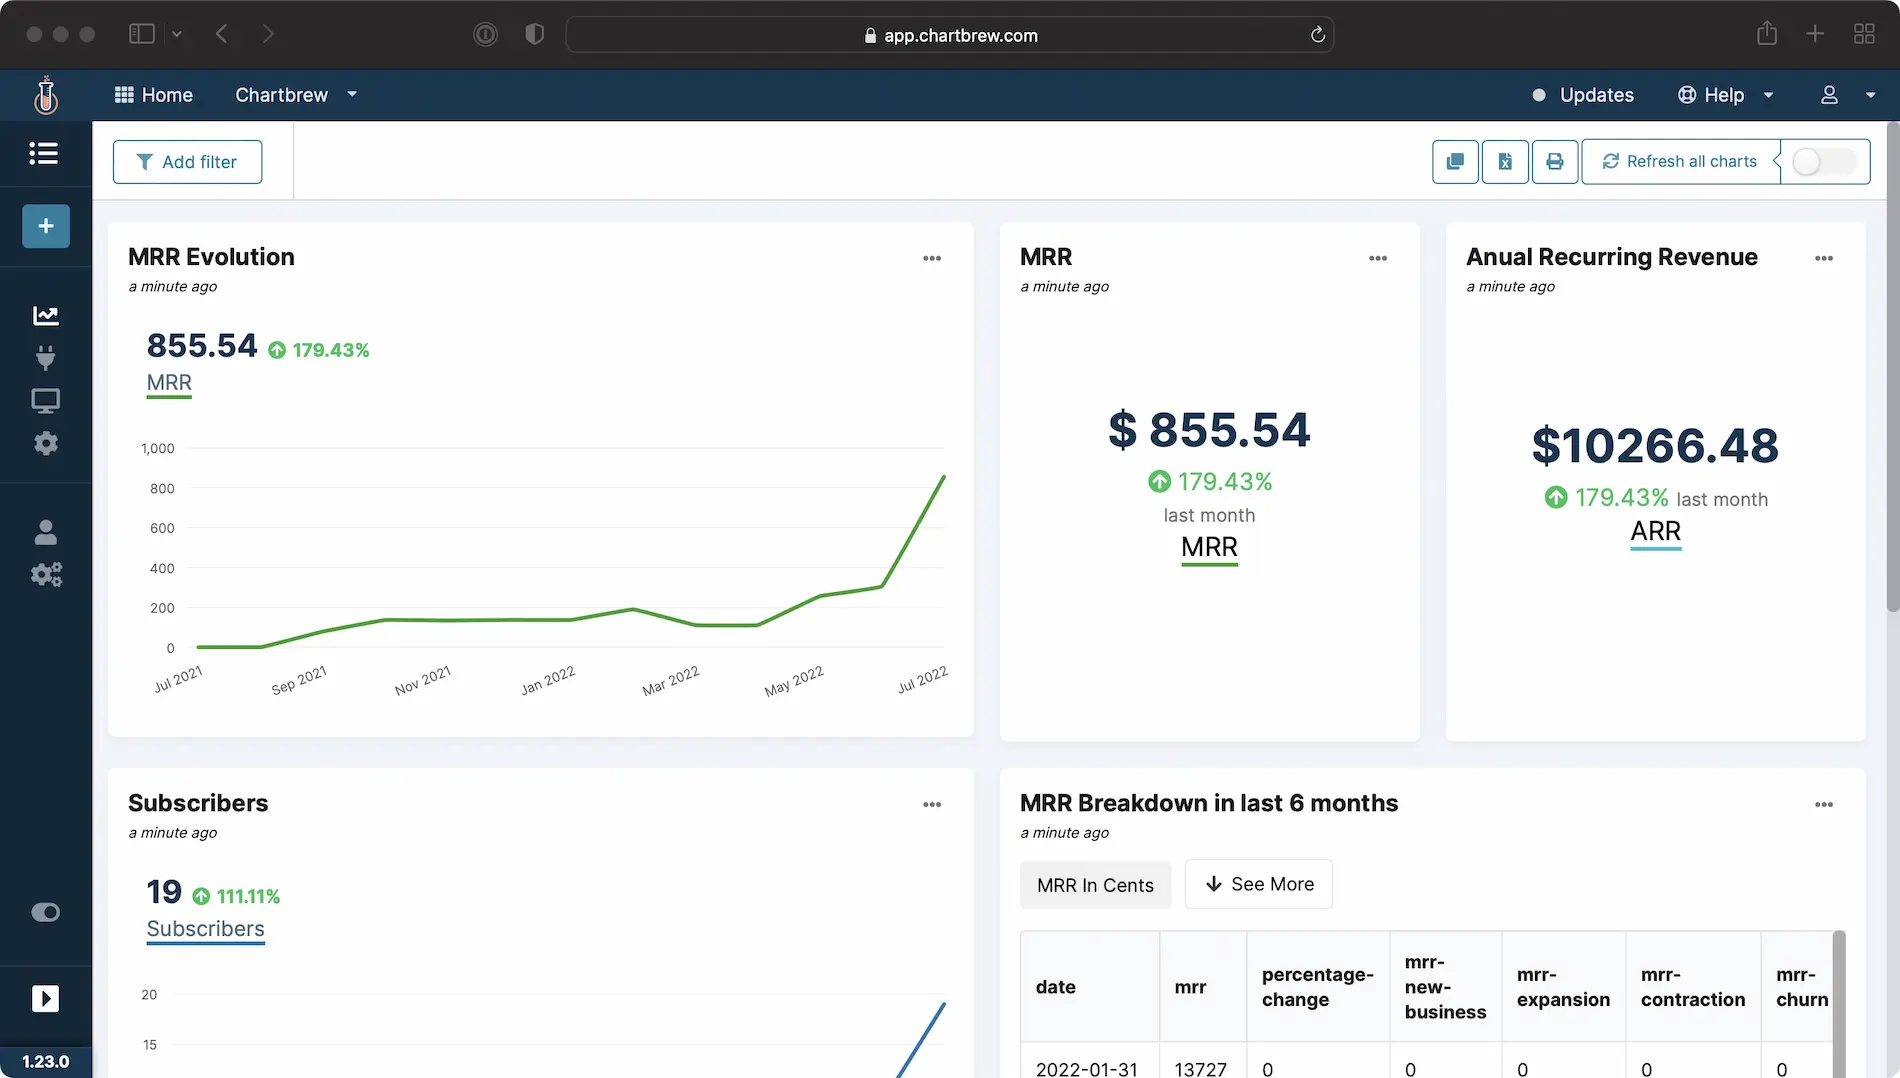Image resolution: width=1900 pixels, height=1078 pixels.
Task: Click the 1Password extension icon in the Safari toolbar
Action: point(485,34)
